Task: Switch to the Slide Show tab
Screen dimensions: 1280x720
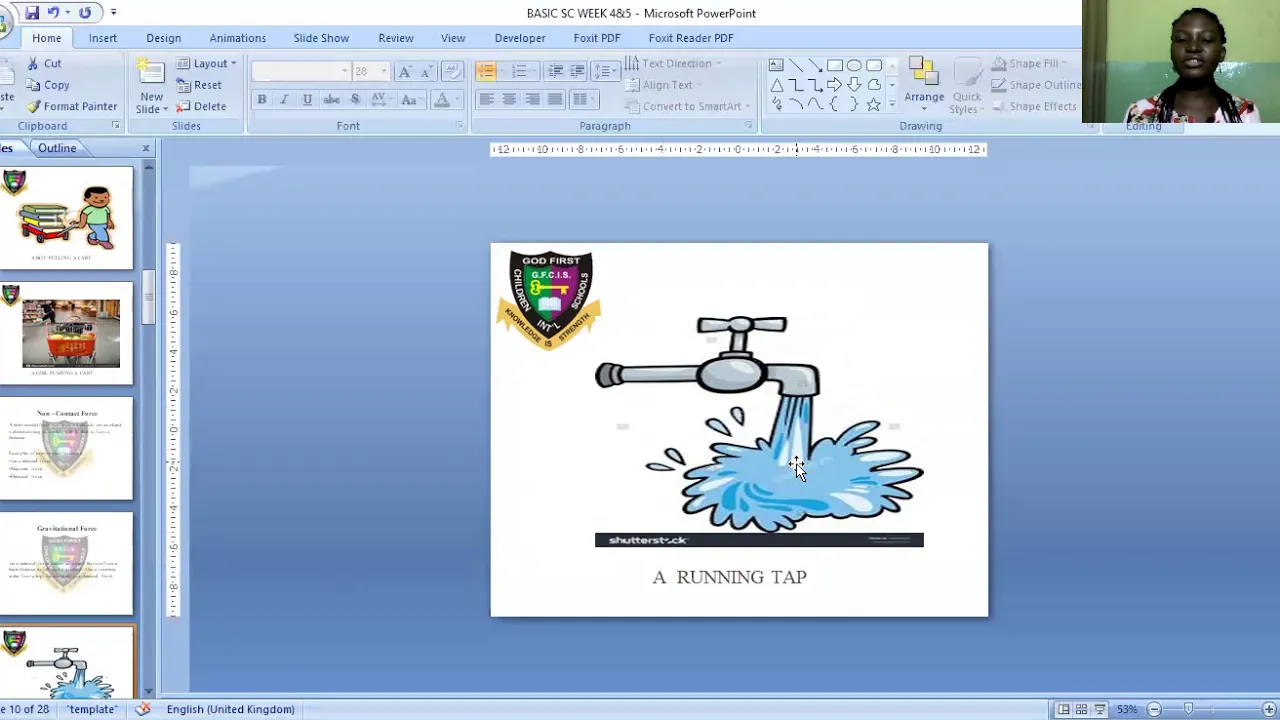Action: click(321, 38)
